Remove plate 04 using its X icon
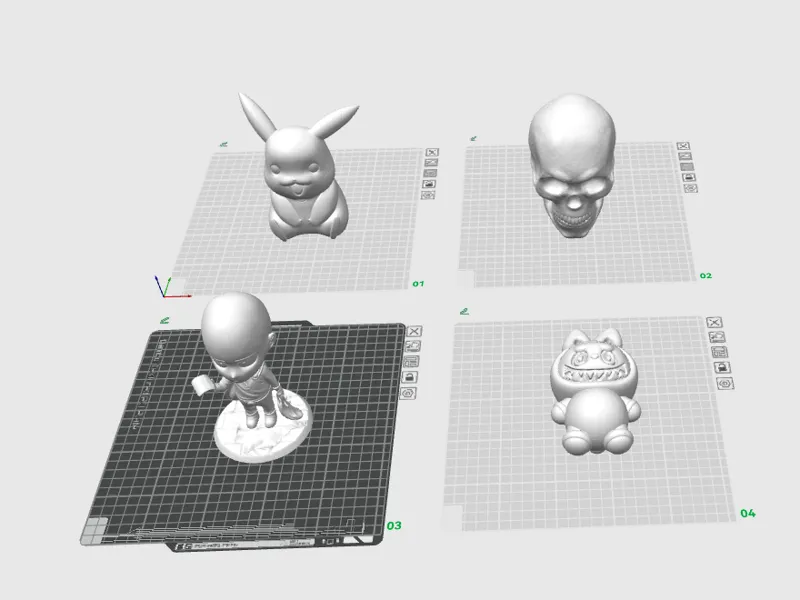 (x=714, y=322)
